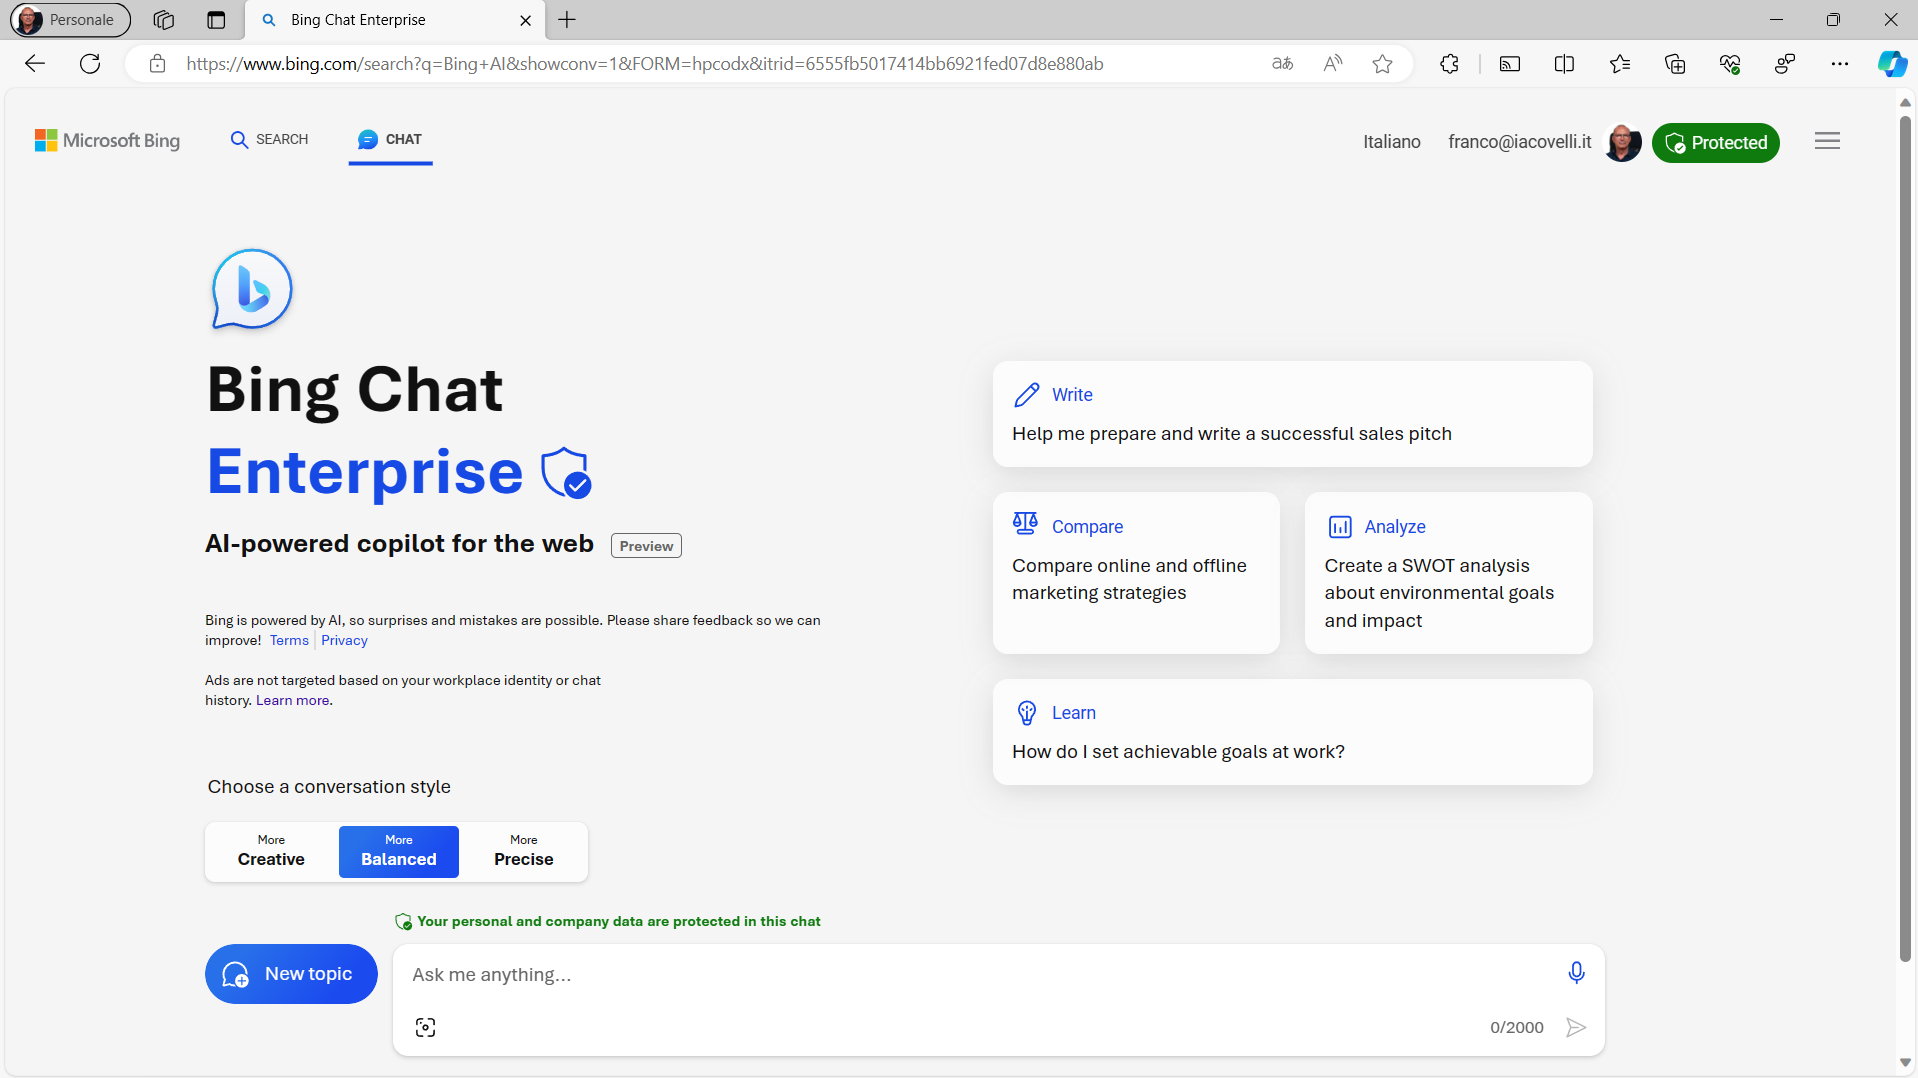The width and height of the screenshot is (1918, 1078).
Task: View site information lock icon
Action: tap(157, 64)
